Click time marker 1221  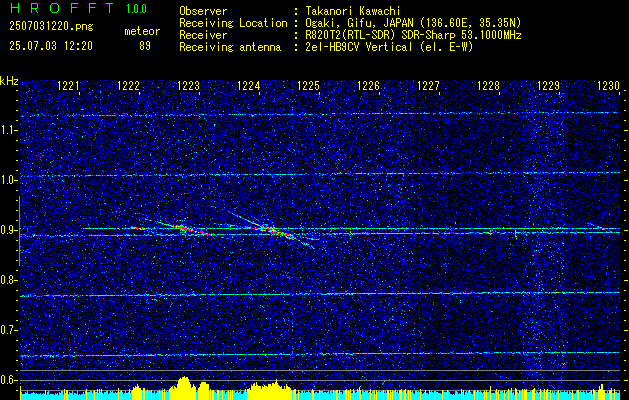(x=69, y=85)
